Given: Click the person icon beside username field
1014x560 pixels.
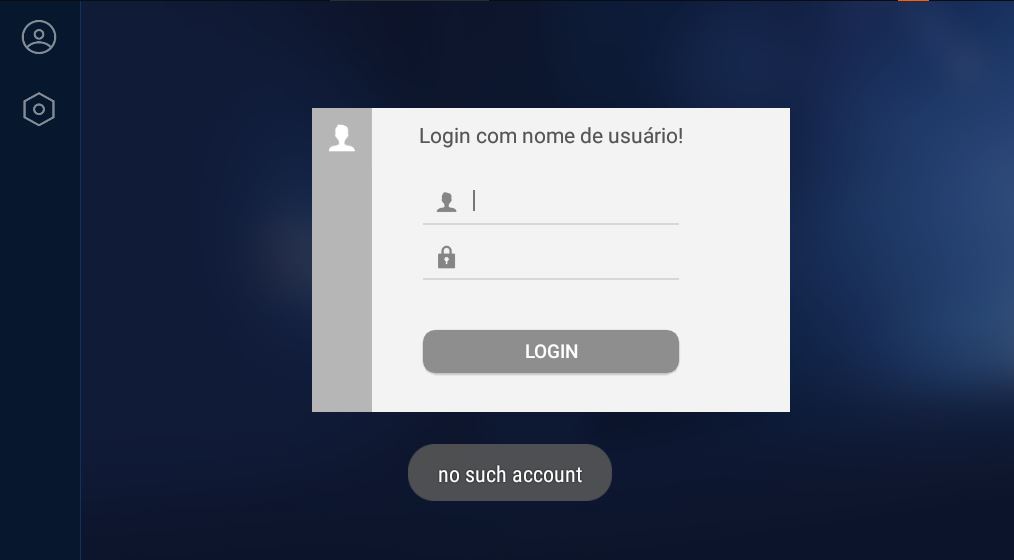Looking at the screenshot, I should pyautogui.click(x=446, y=202).
